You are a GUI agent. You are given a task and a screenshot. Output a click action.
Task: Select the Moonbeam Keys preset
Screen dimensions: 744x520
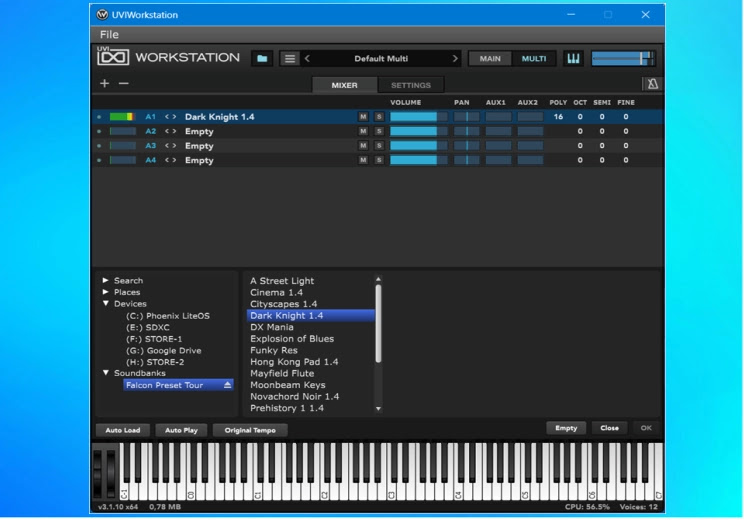pyautogui.click(x=288, y=385)
